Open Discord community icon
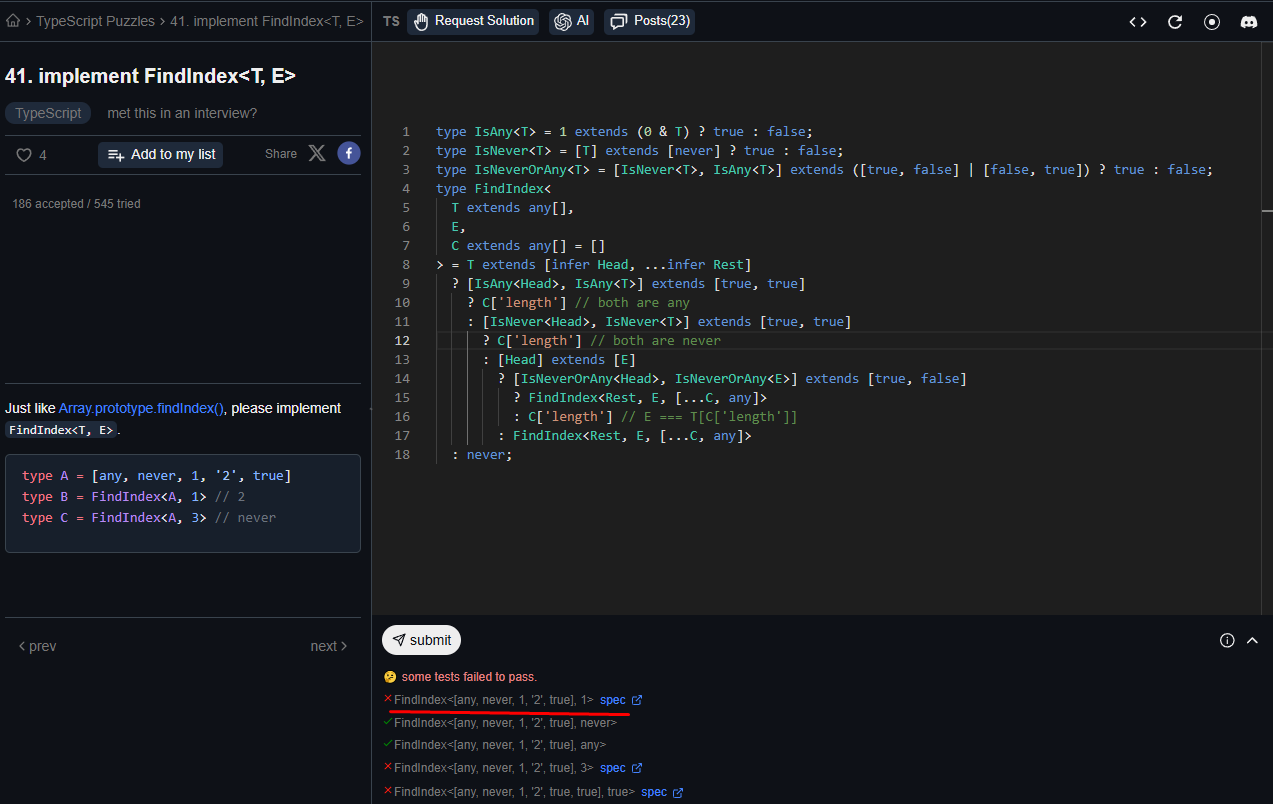Image resolution: width=1273 pixels, height=804 pixels. point(1249,22)
